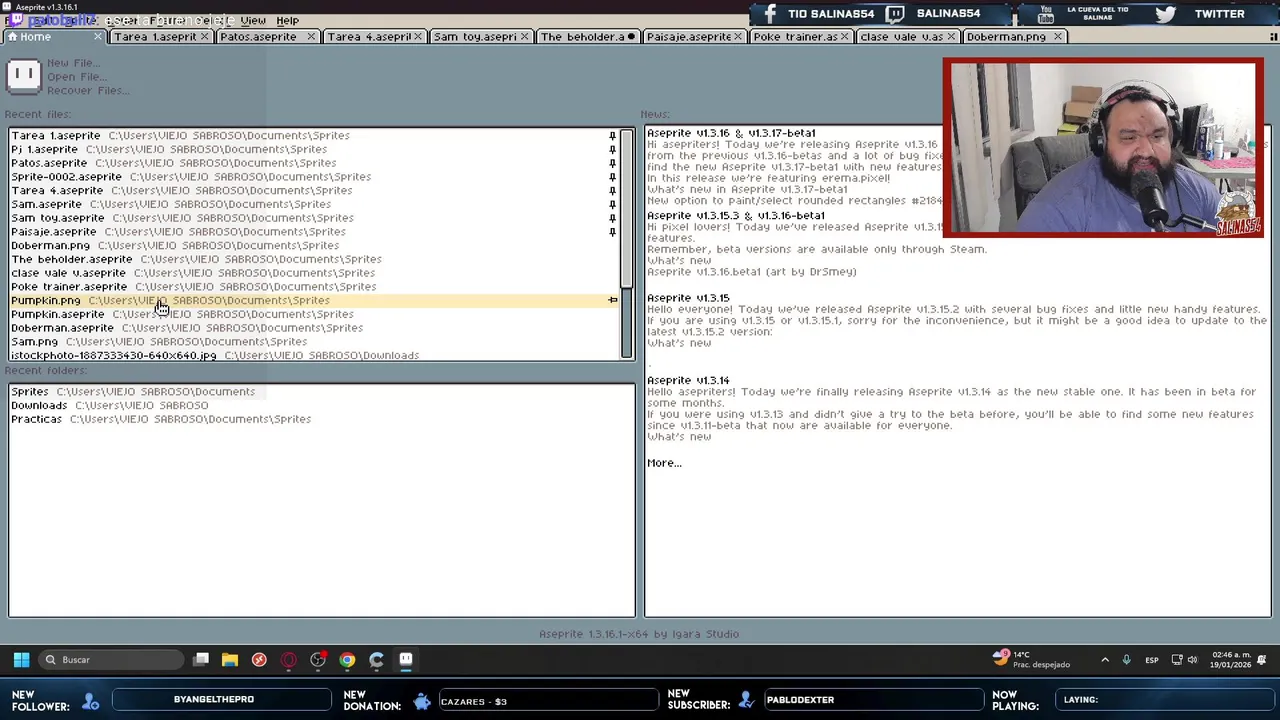Viewport: 1280px width, 720px height.
Task: Close the clase vale v tab
Action: pyautogui.click(x=951, y=37)
